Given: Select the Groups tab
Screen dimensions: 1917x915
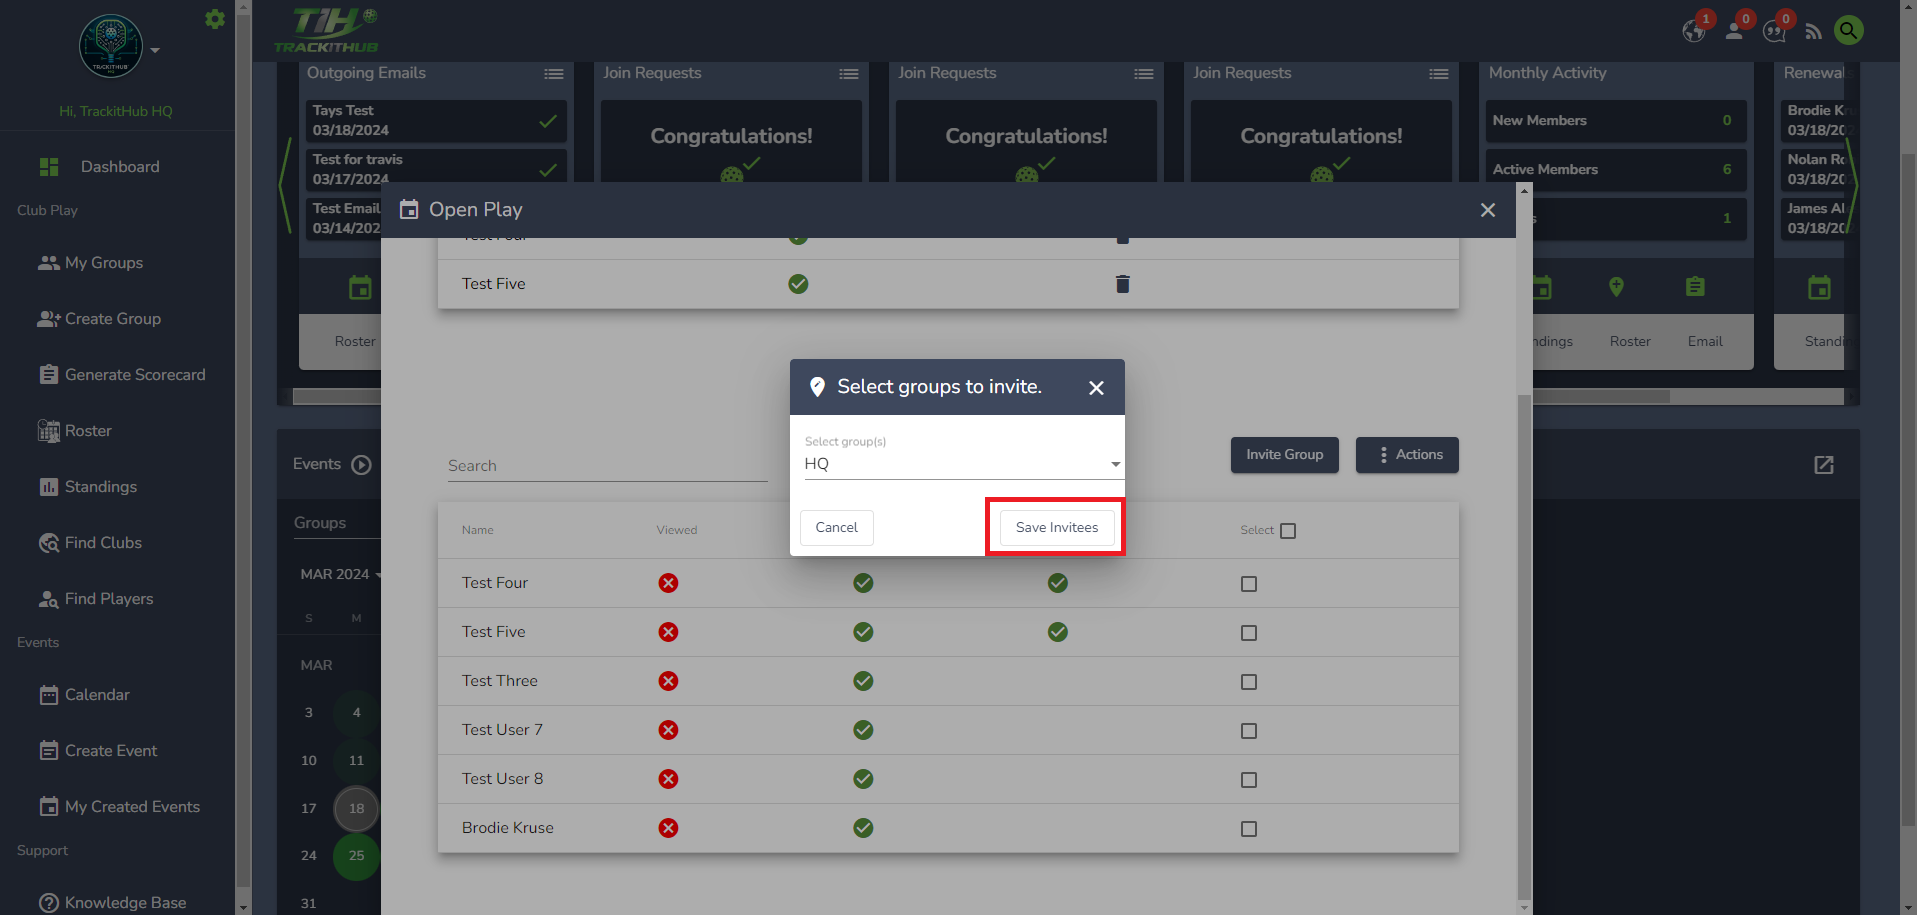Looking at the screenshot, I should point(320,524).
